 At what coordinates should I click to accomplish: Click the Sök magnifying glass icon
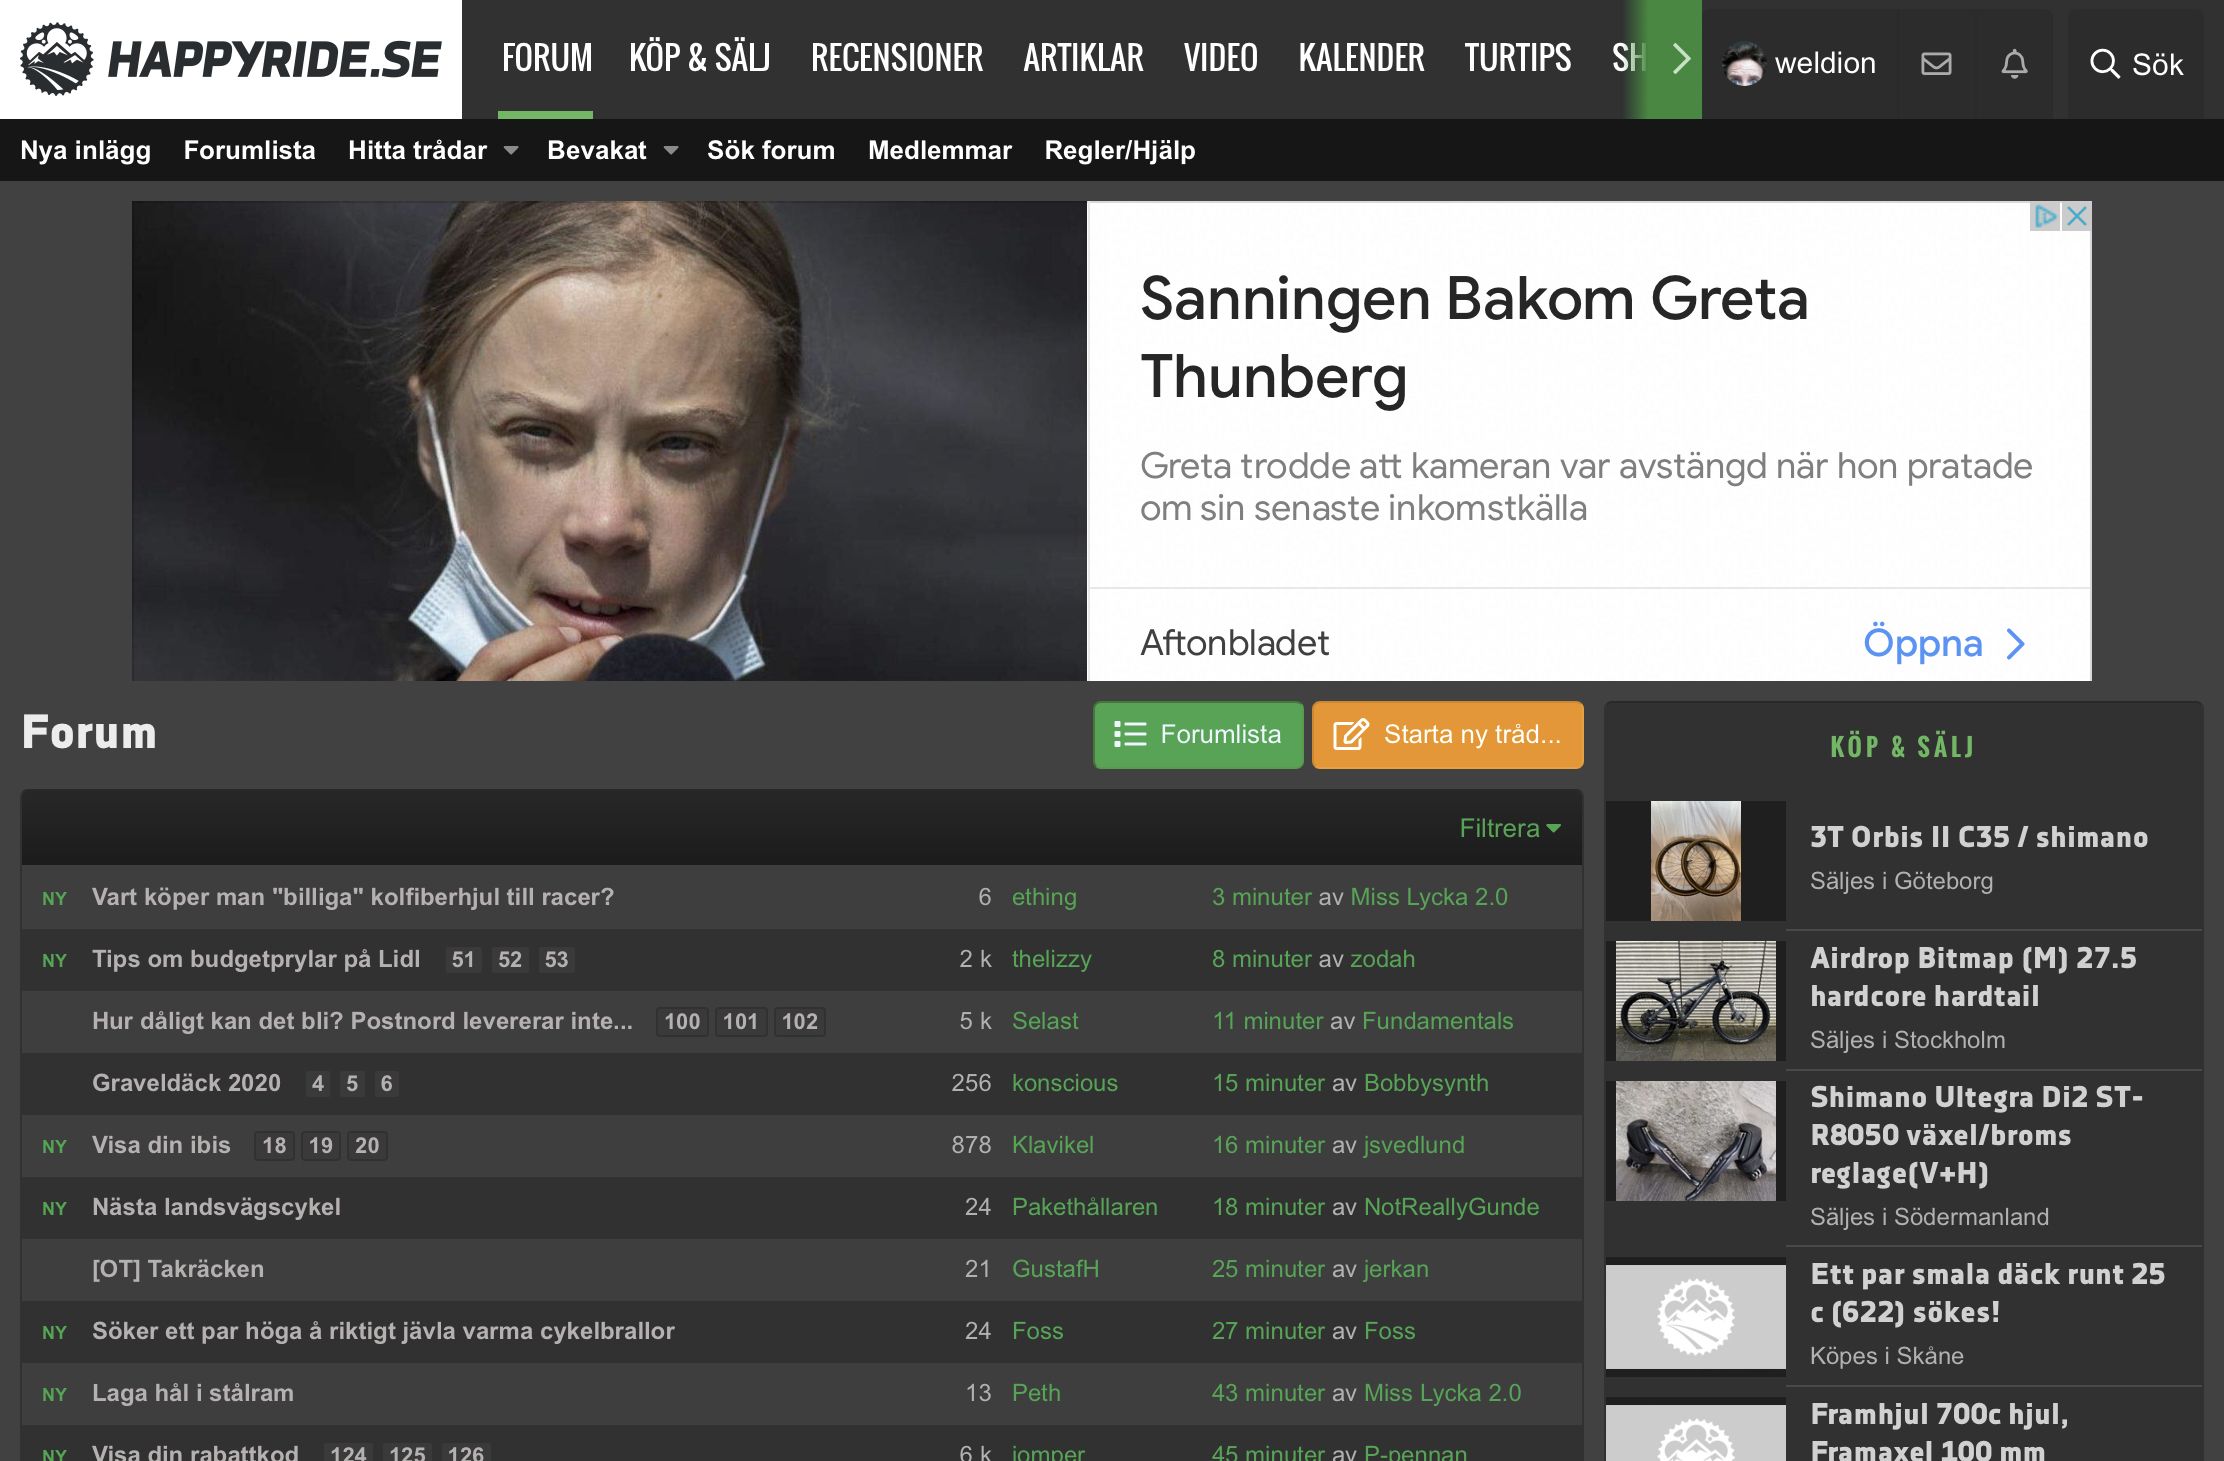tap(2104, 64)
